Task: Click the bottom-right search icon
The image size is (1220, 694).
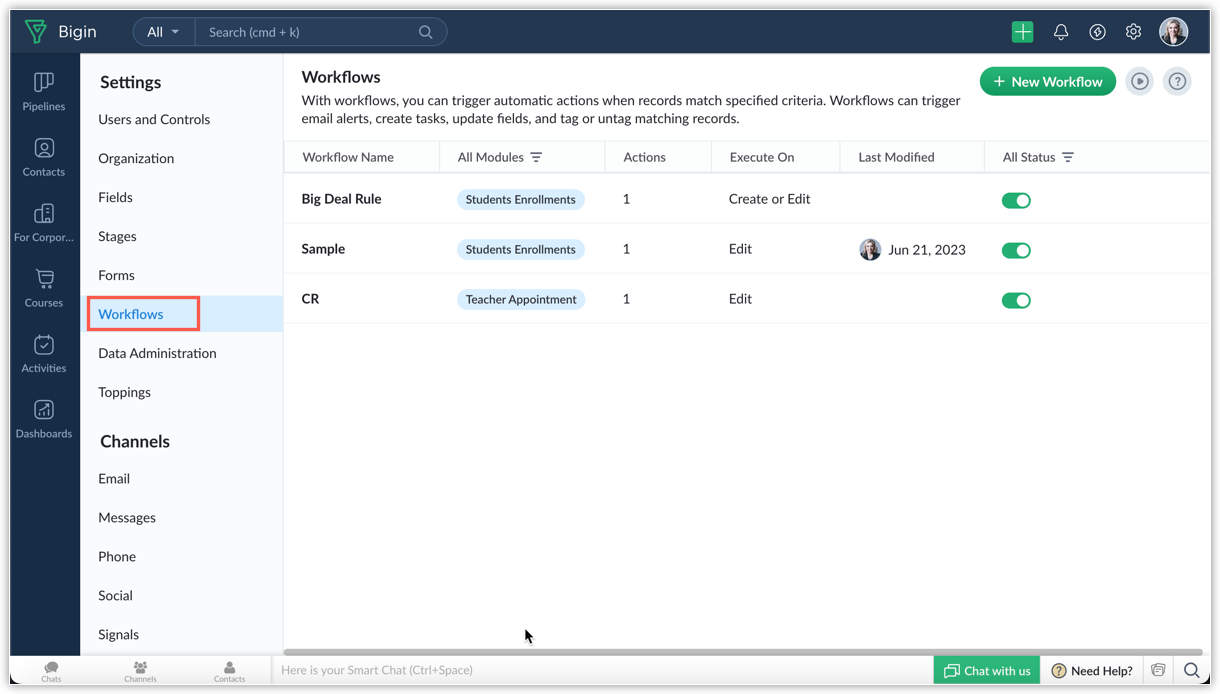Action: 1191,670
